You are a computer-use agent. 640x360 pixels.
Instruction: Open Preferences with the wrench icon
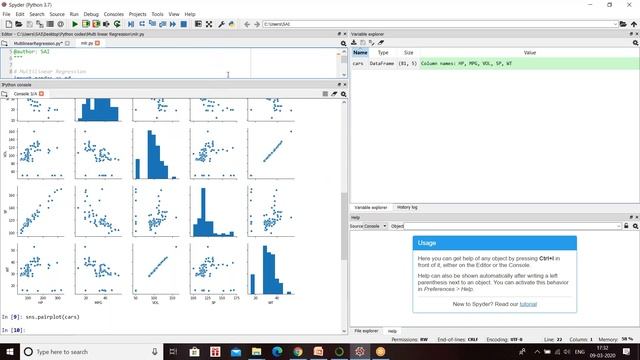(221, 24)
